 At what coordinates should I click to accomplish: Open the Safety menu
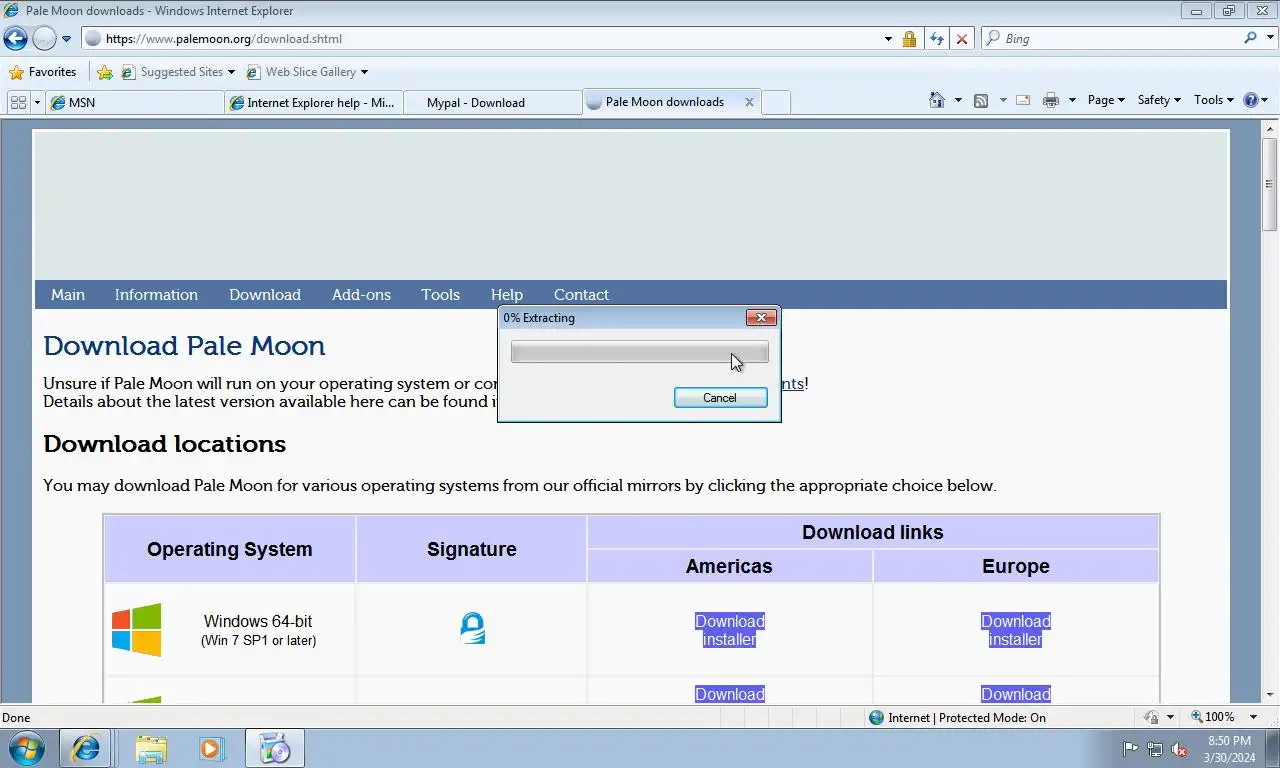pos(1159,100)
